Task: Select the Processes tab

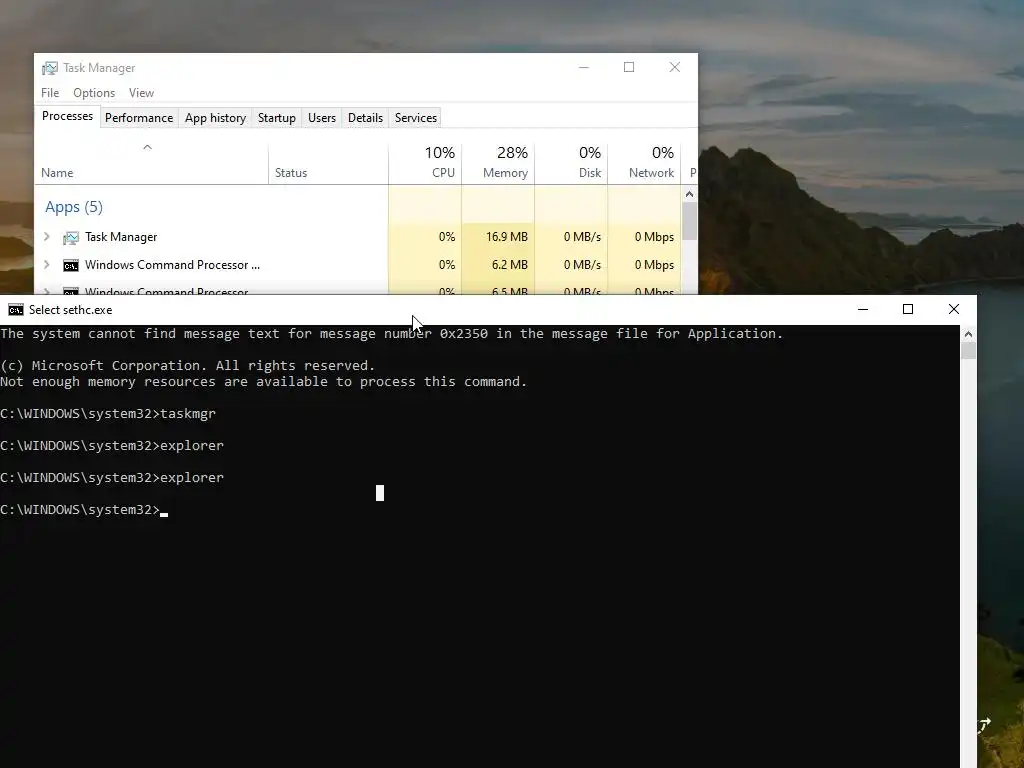Action: coord(67,116)
